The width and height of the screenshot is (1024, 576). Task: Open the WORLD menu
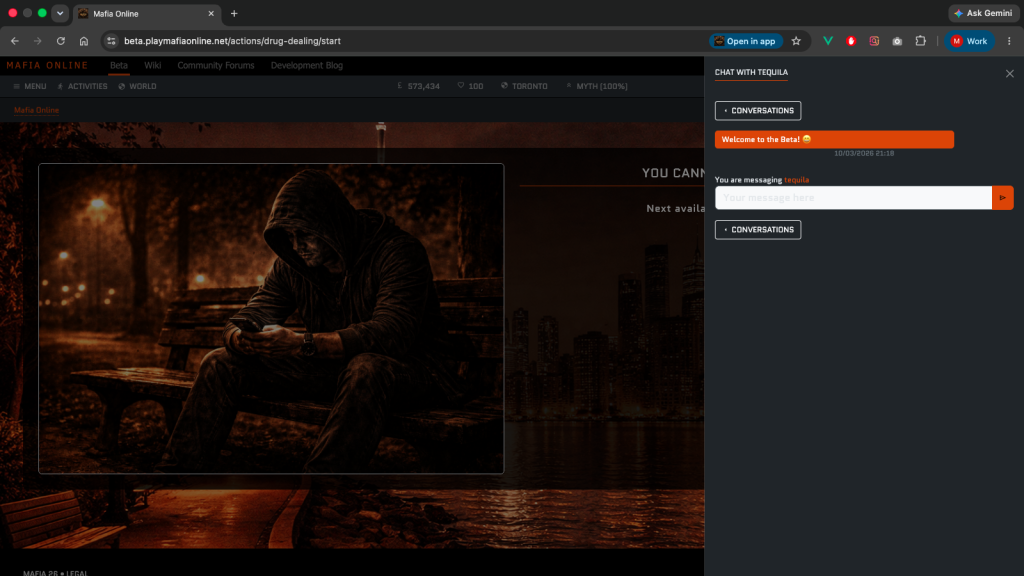pyautogui.click(x=137, y=86)
